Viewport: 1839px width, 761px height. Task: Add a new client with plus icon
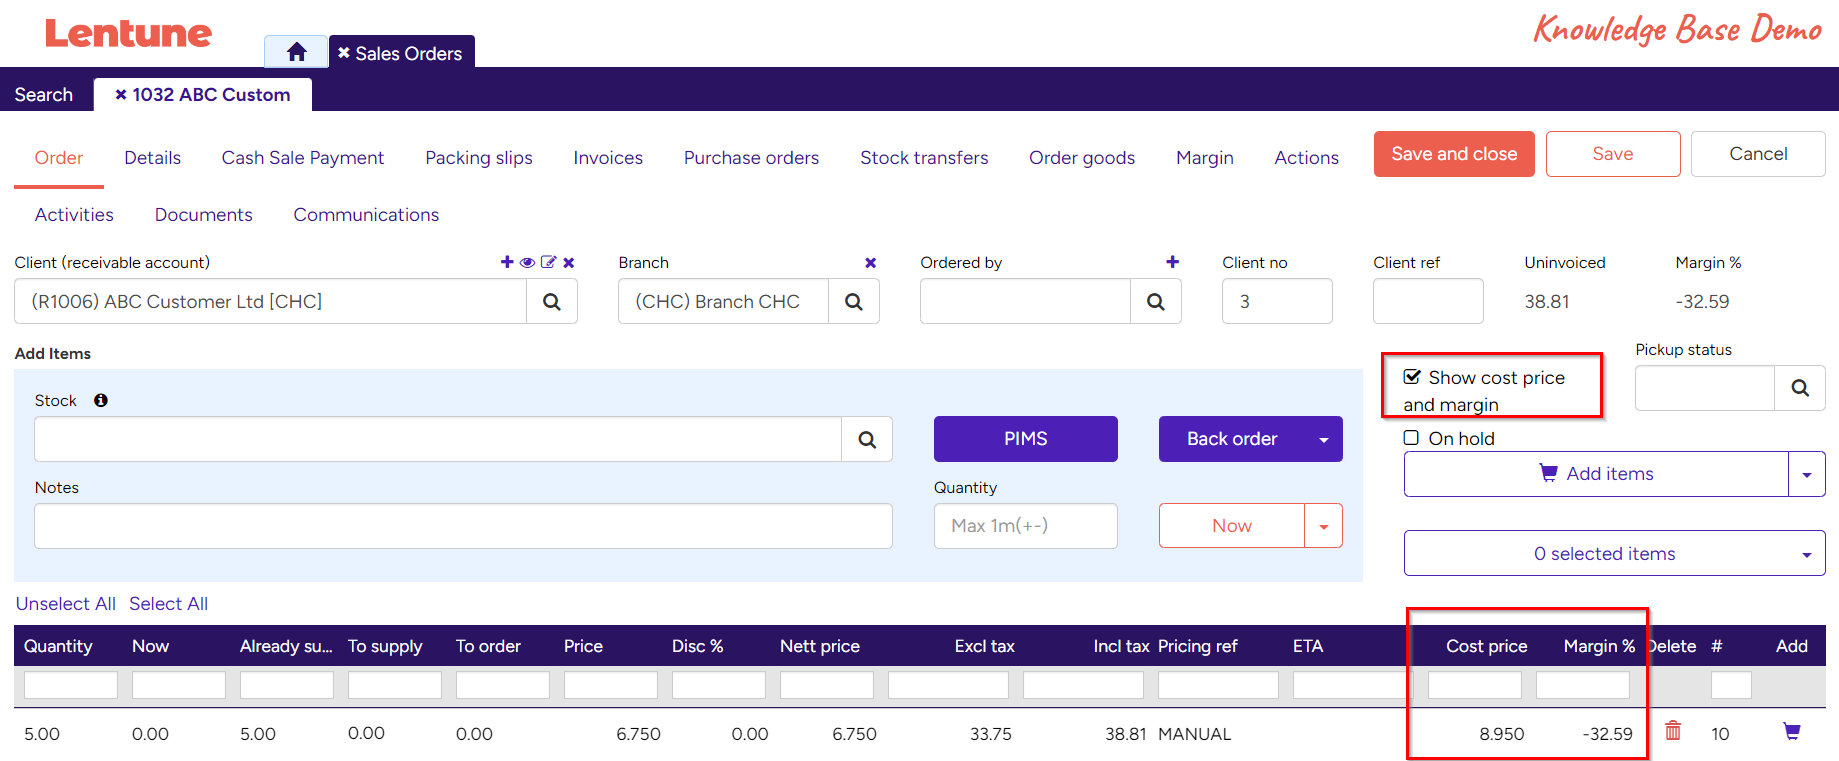(x=507, y=262)
